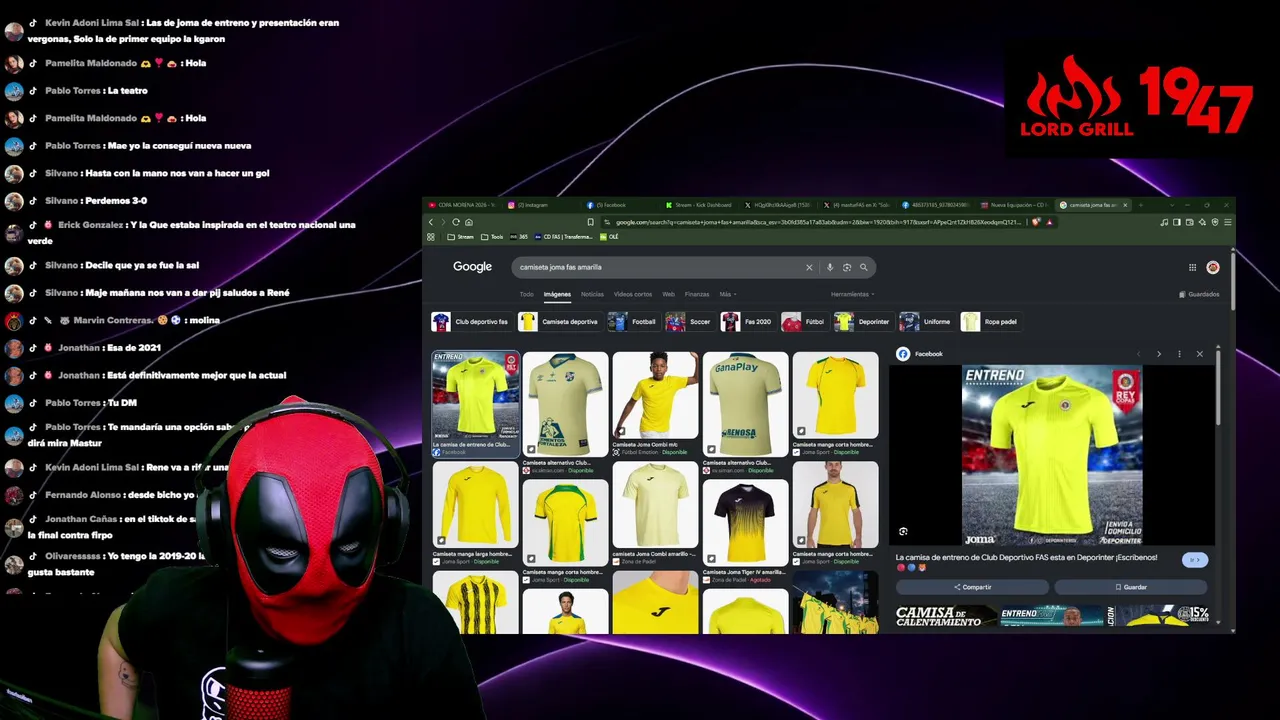This screenshot has height=720, width=1280.
Task: Filter by the Fas 2020 chip
Action: 747,322
